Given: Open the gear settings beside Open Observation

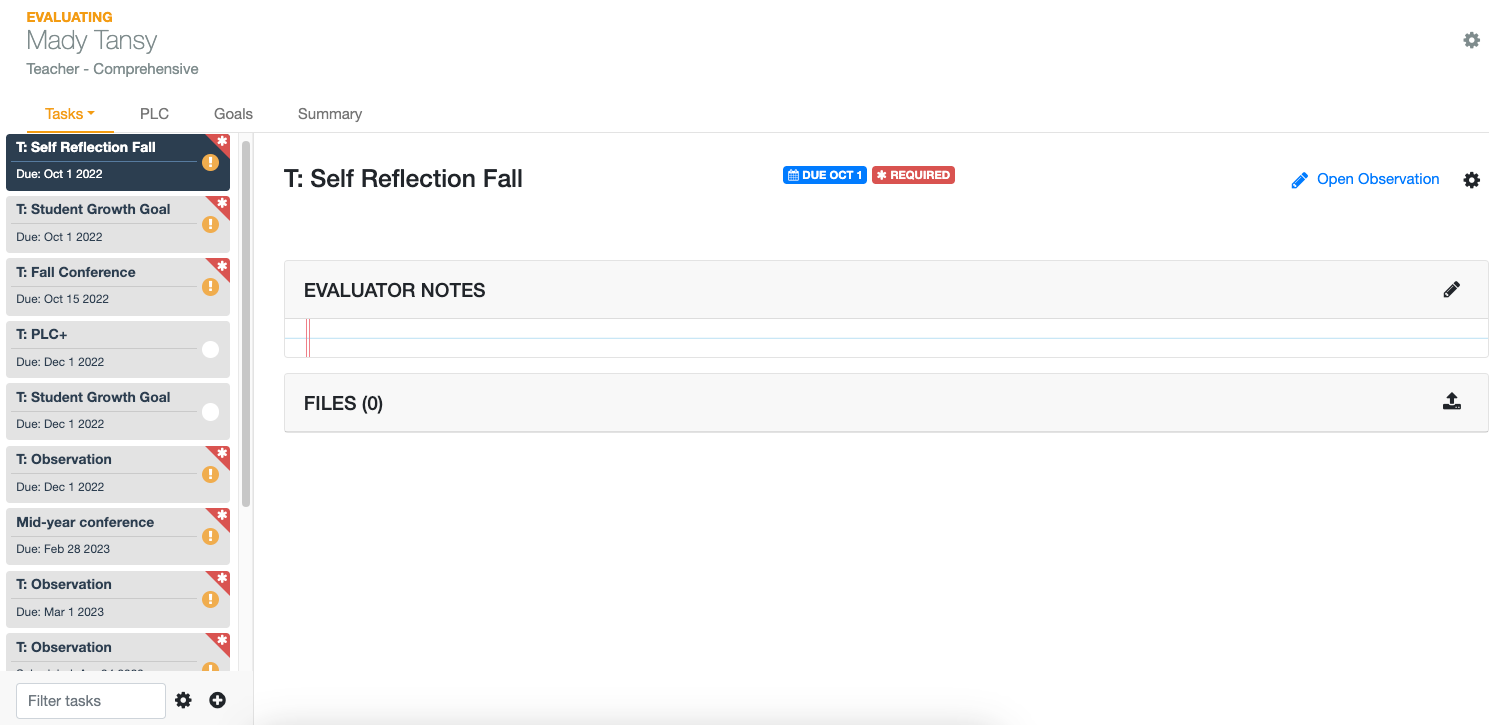Looking at the screenshot, I should pos(1472,180).
